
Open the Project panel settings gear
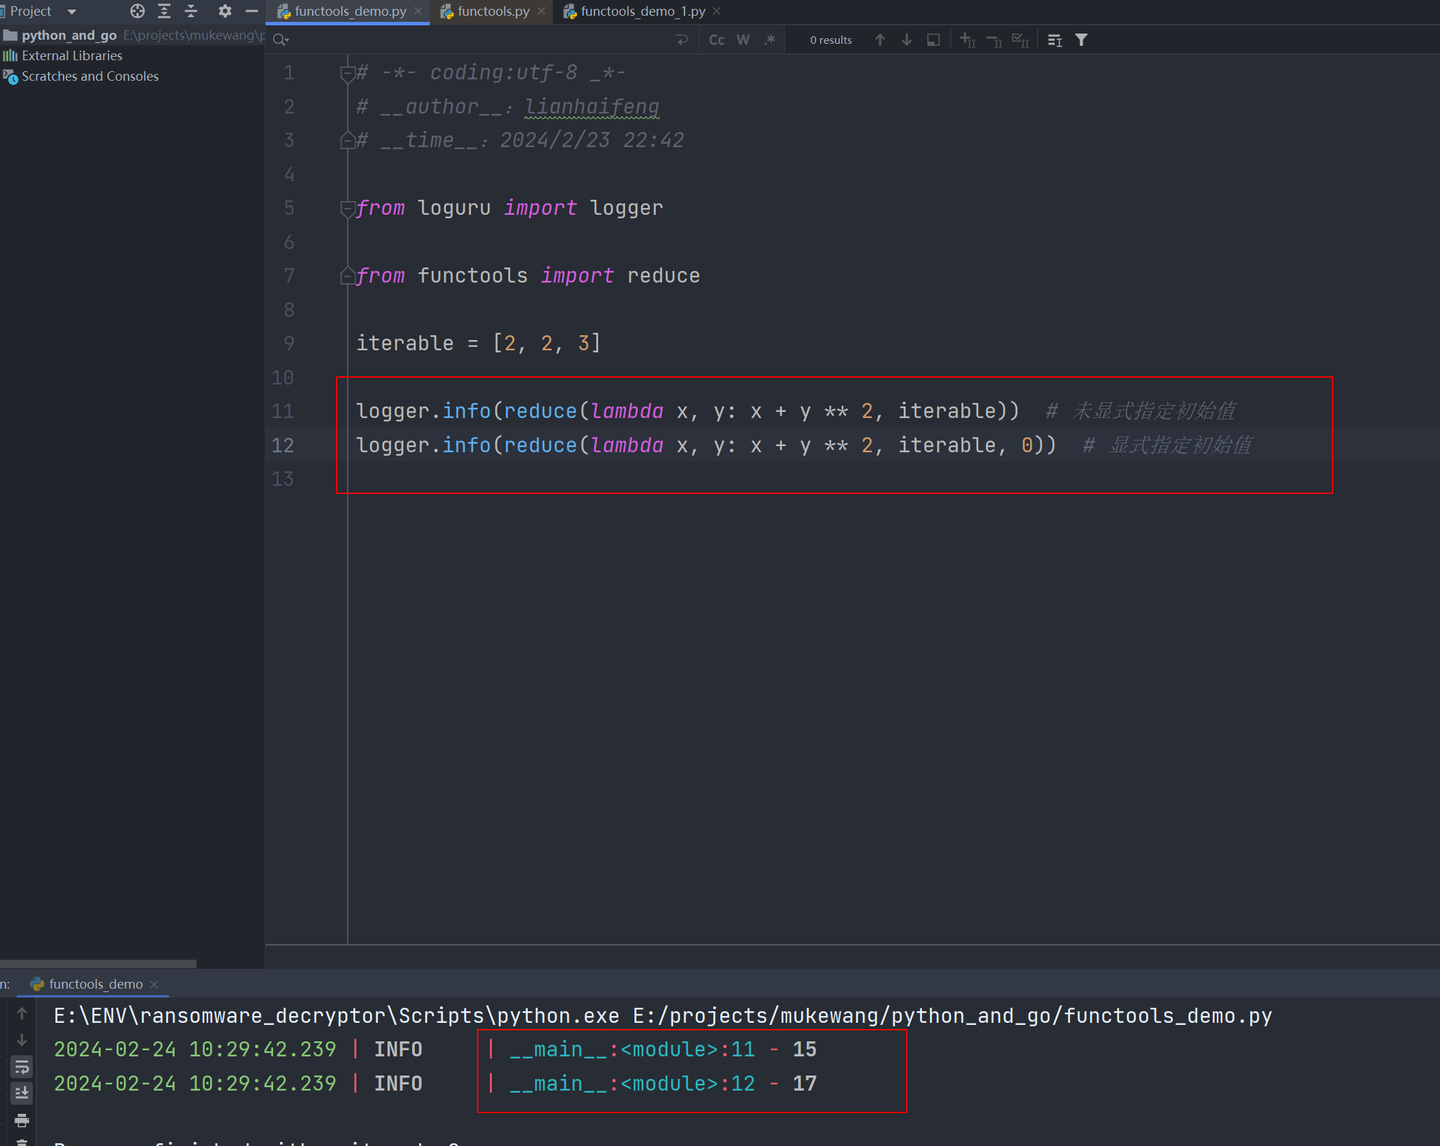pyautogui.click(x=224, y=11)
